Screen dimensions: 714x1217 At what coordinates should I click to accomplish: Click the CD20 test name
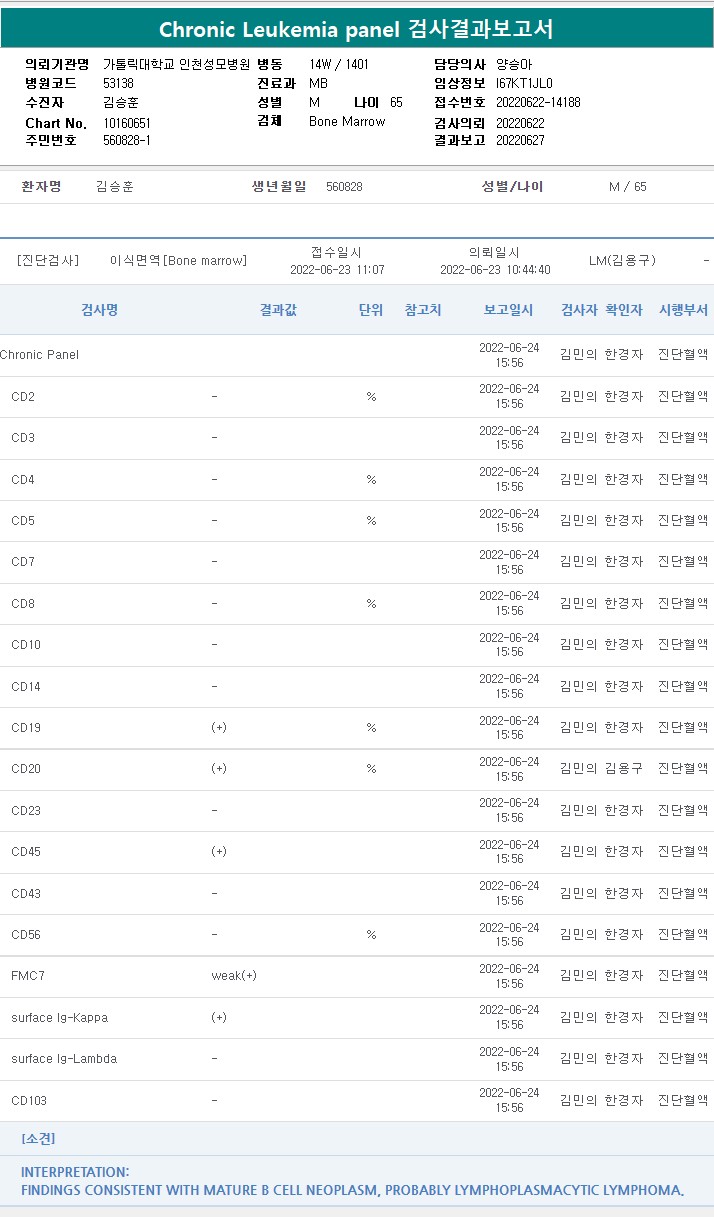[x=26, y=769]
